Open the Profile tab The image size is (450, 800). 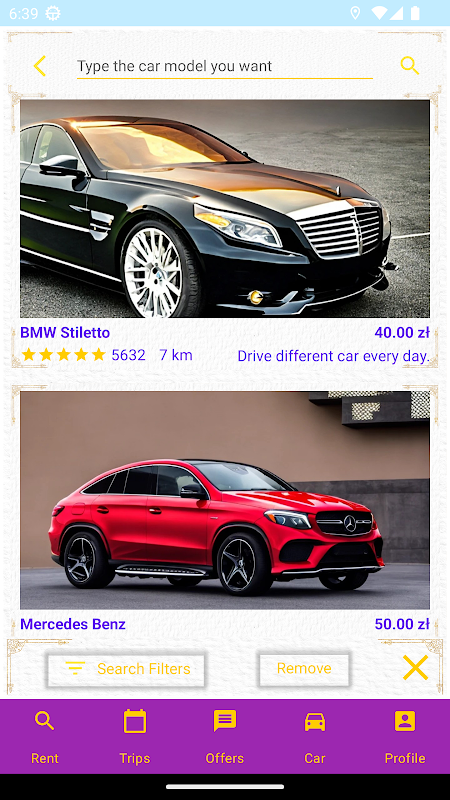[405, 736]
